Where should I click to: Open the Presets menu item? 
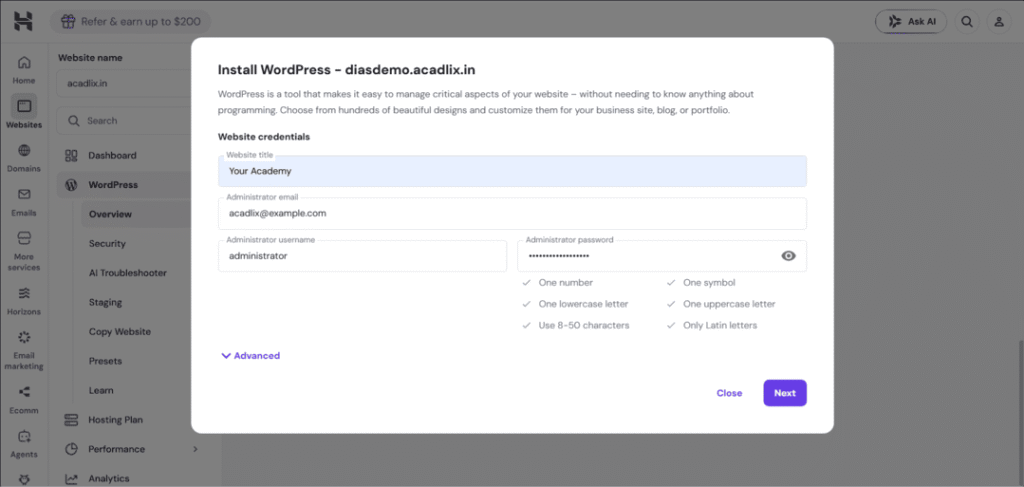[105, 361]
